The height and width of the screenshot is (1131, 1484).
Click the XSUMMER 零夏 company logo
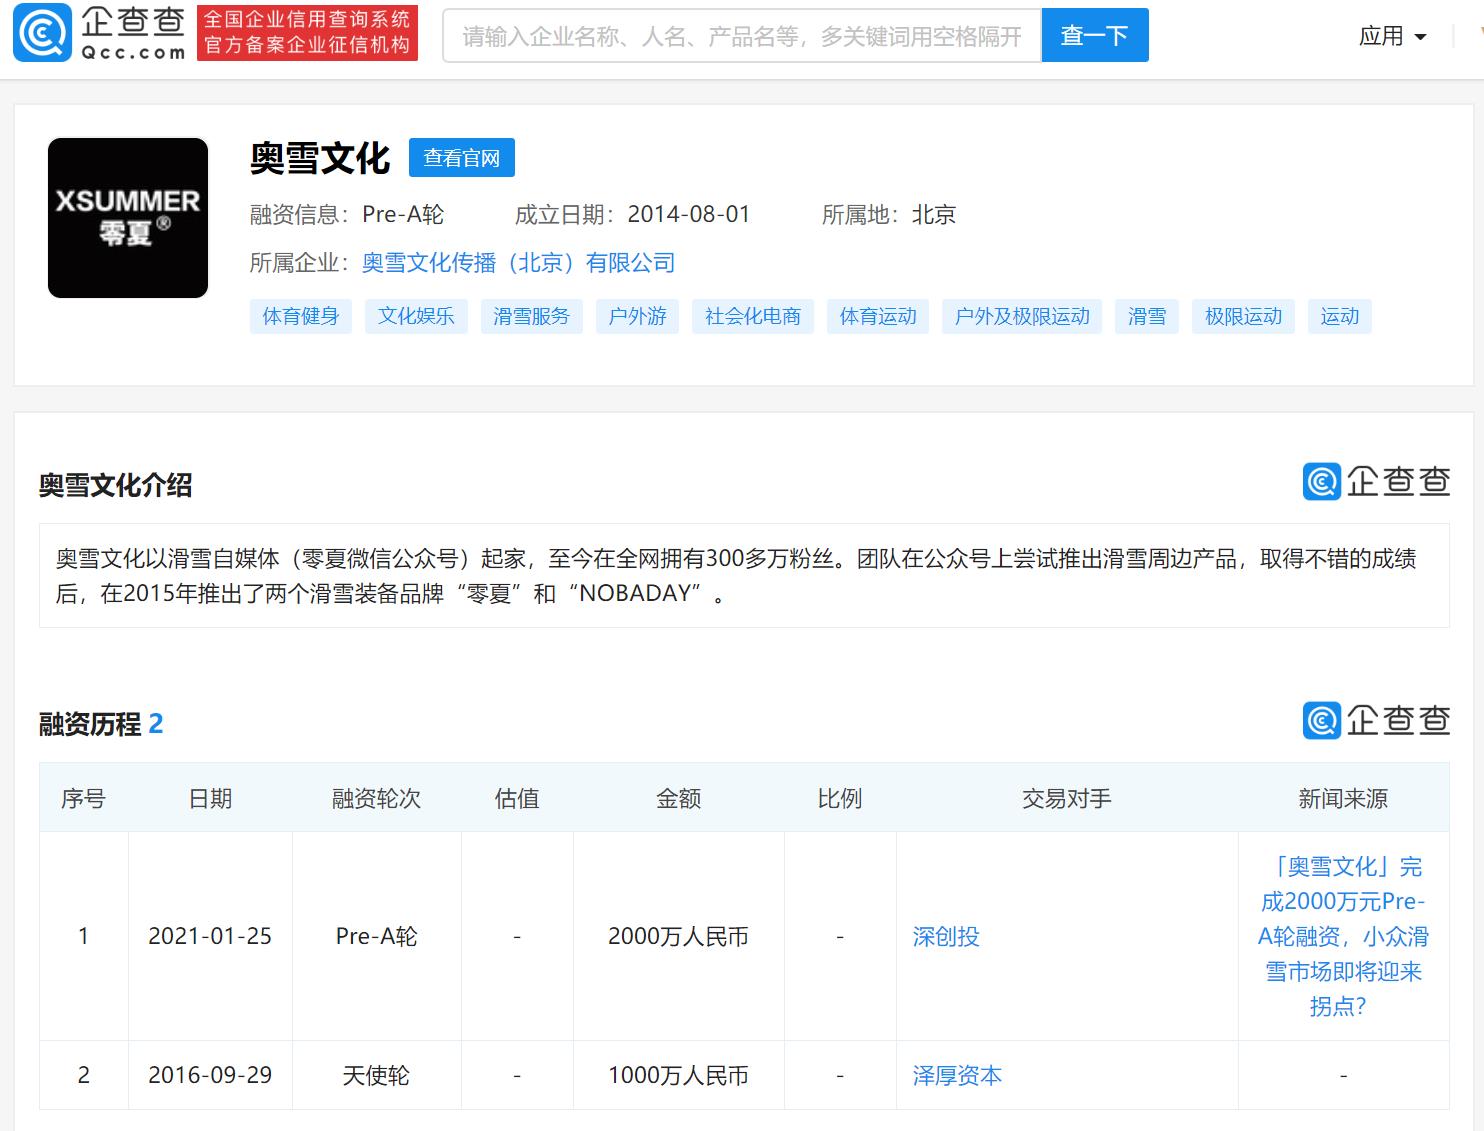128,218
